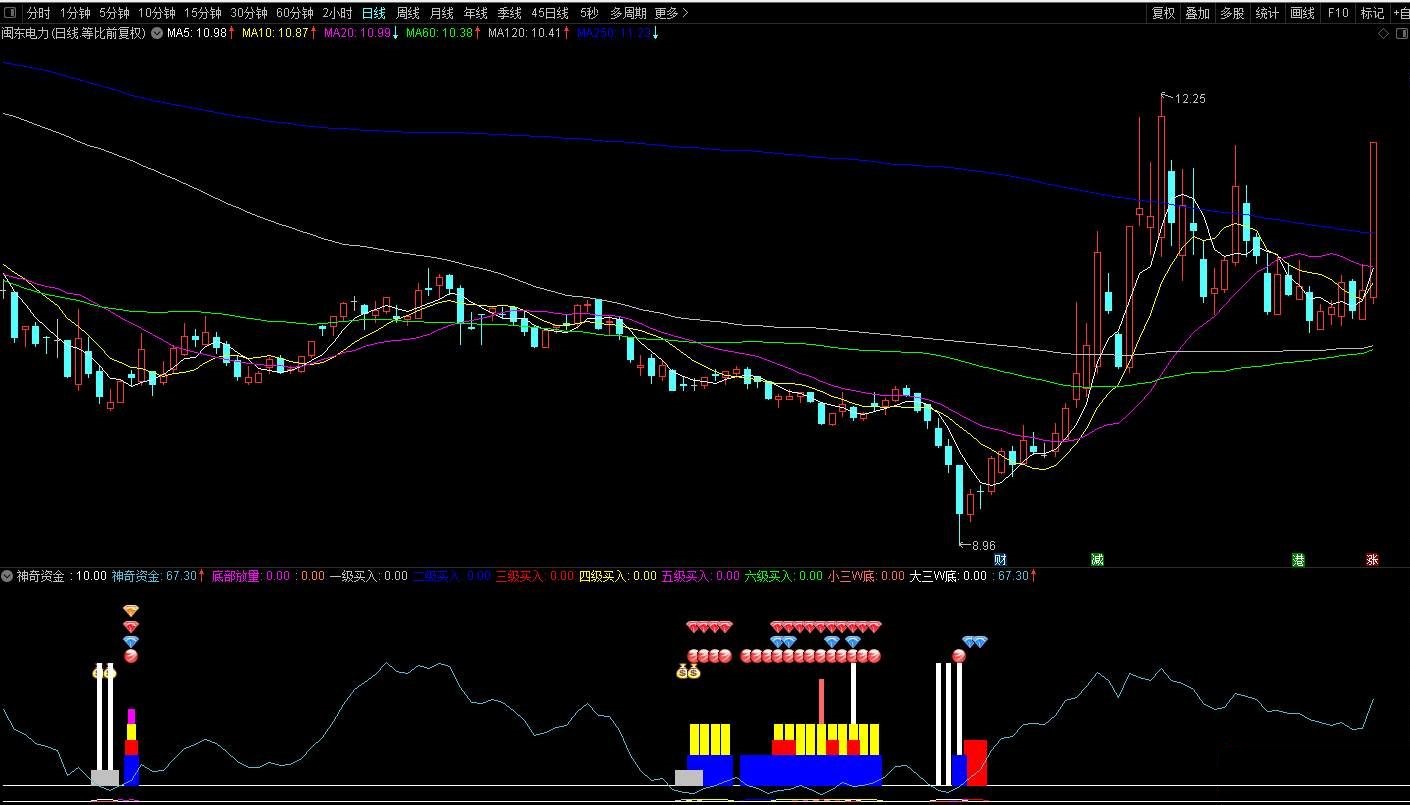
Task: Expand main chart indicator dropdown arrow
Action: [x=157, y=33]
